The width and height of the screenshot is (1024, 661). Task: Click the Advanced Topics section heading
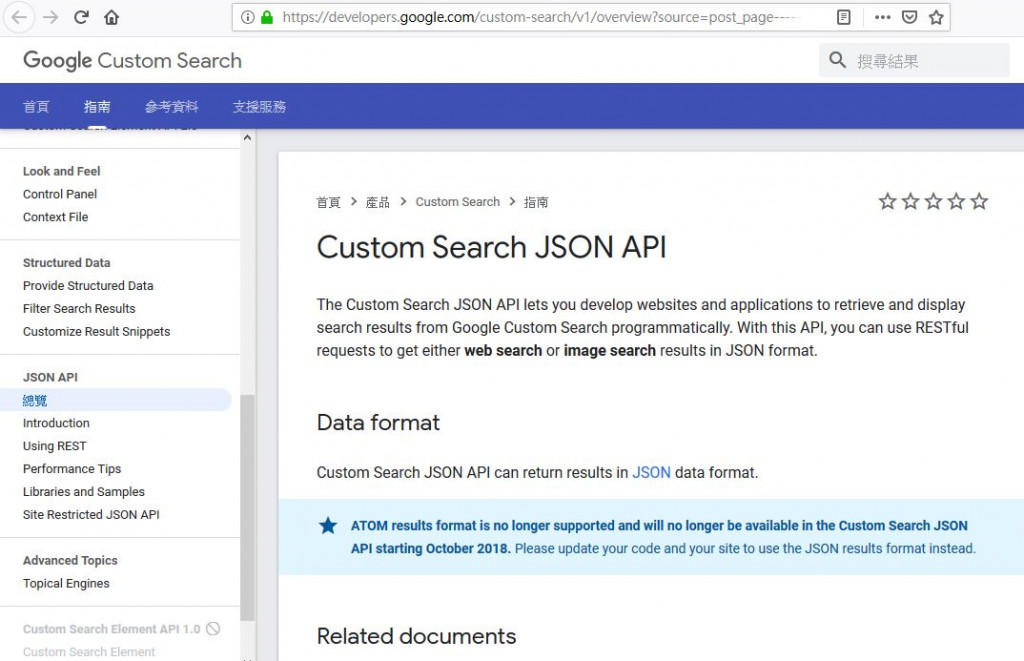(x=70, y=560)
